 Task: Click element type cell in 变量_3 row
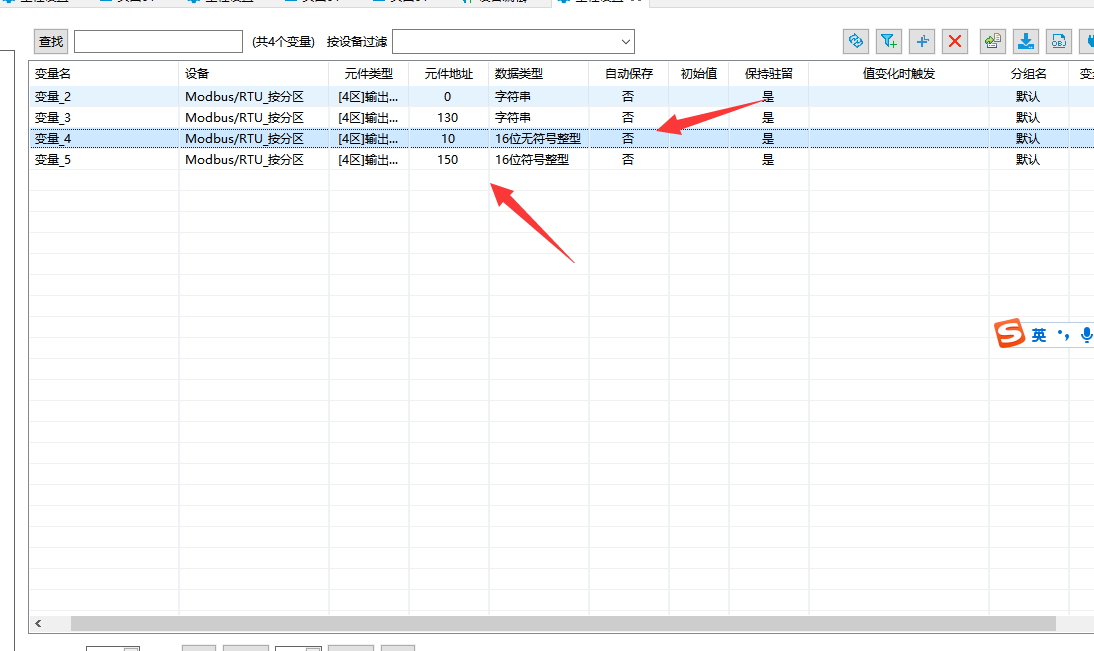pyautogui.click(x=368, y=118)
